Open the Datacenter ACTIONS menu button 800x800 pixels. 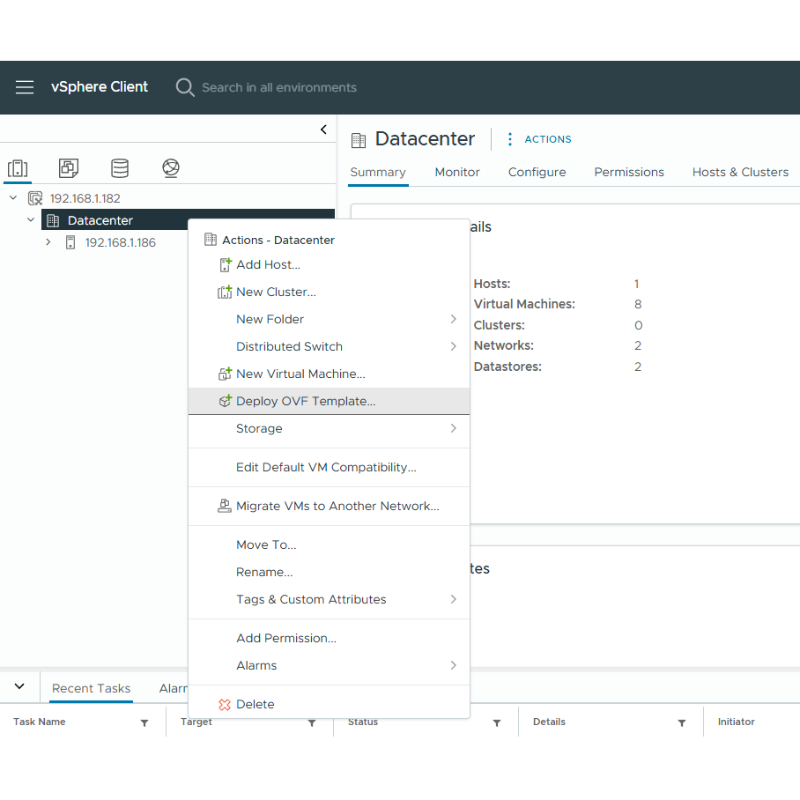click(539, 140)
